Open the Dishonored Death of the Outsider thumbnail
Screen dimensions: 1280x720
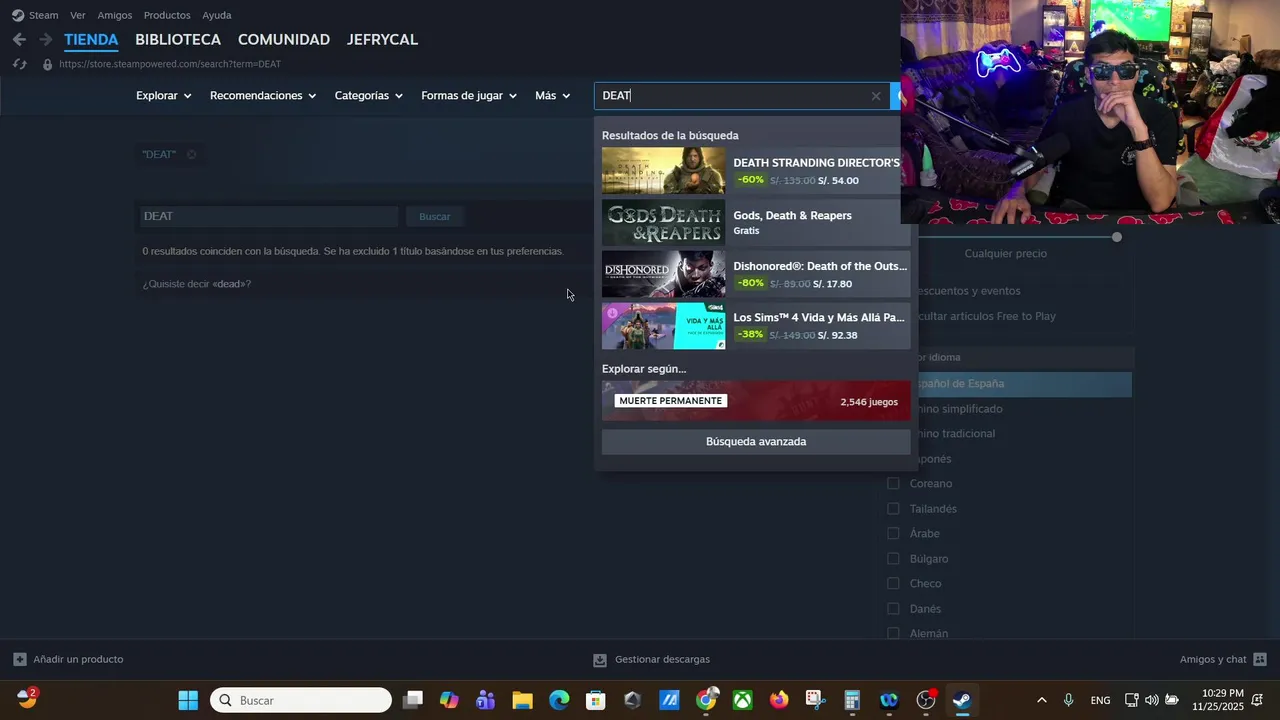pos(664,274)
